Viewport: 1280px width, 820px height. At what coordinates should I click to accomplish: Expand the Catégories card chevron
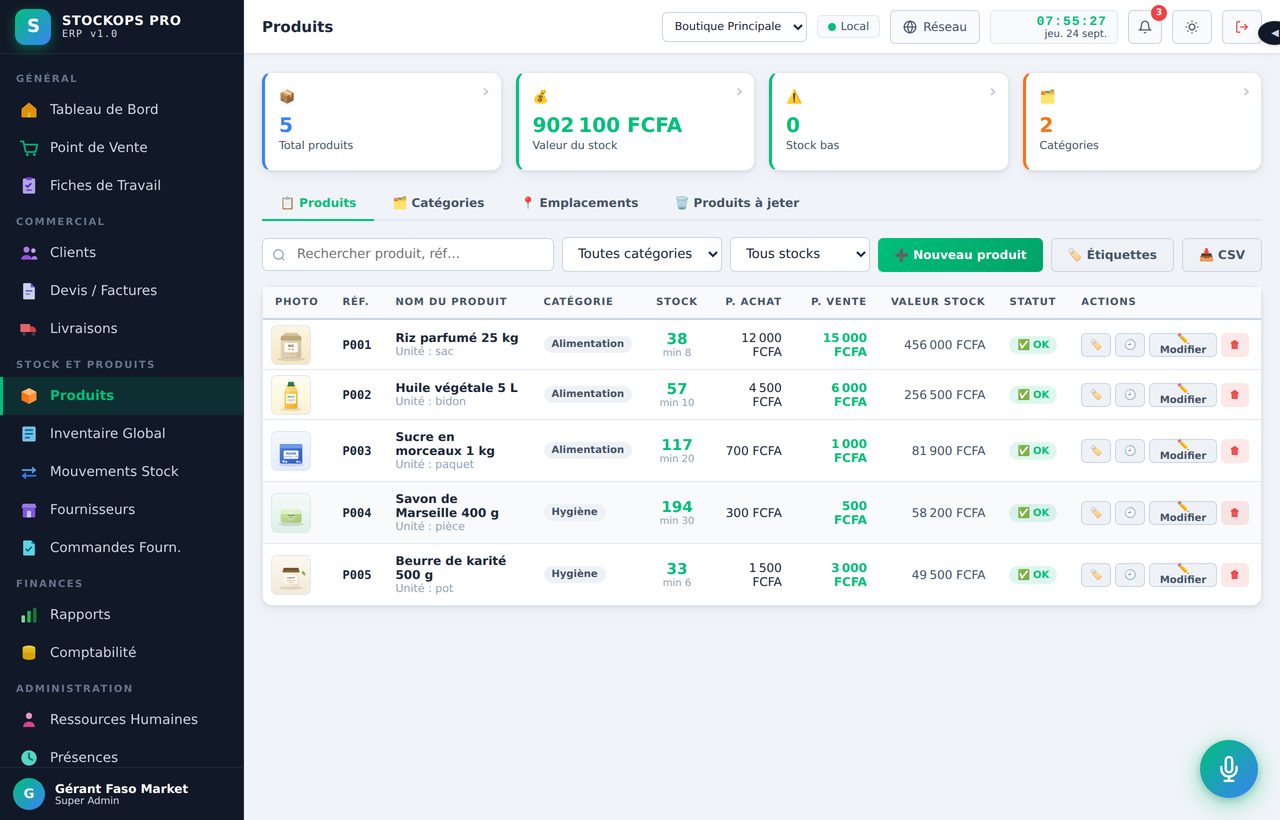pos(1246,92)
